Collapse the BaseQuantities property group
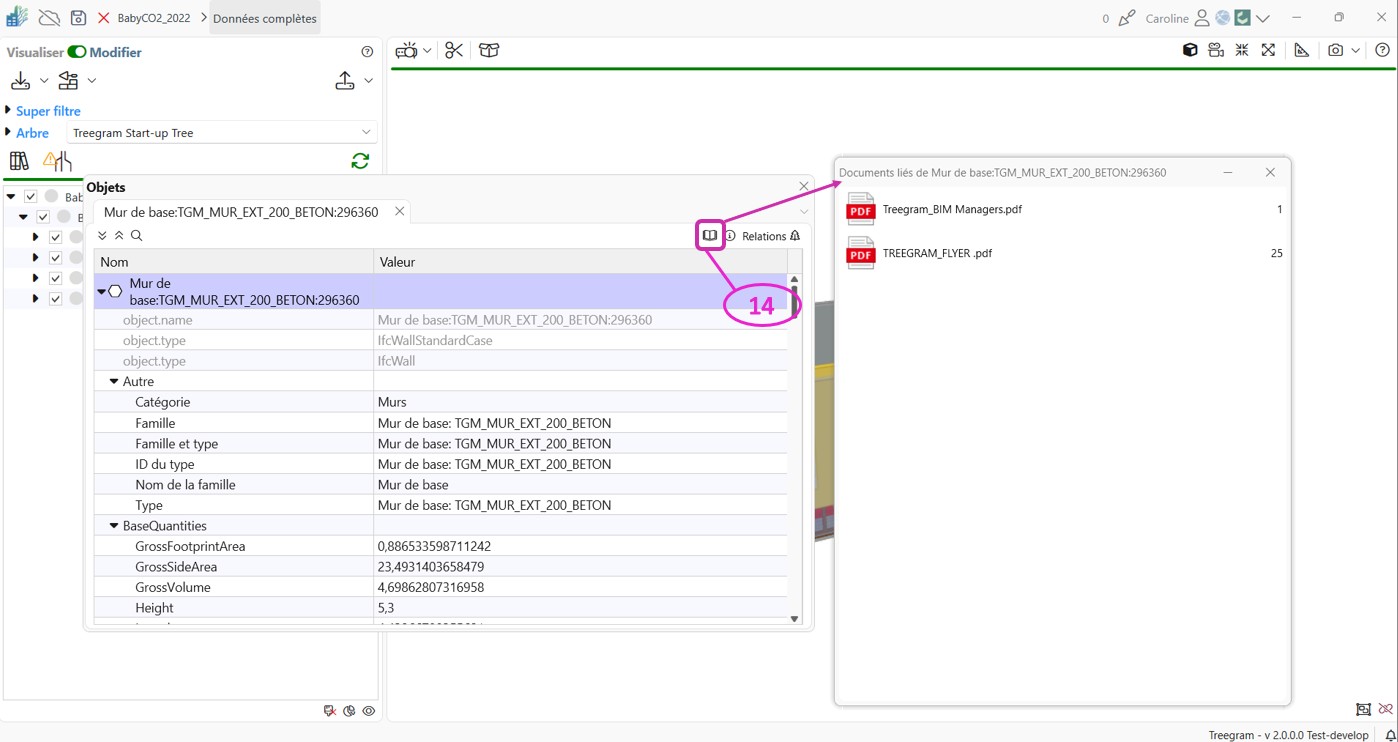 114,526
